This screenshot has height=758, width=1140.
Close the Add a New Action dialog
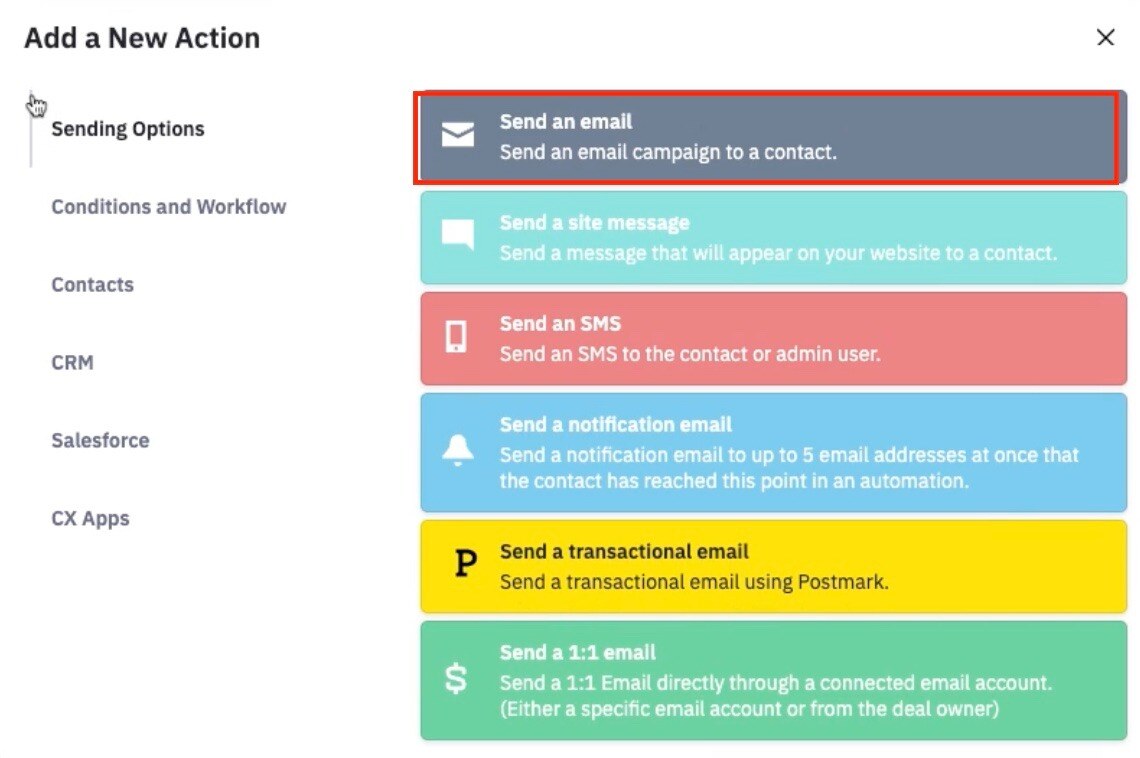tap(1105, 37)
